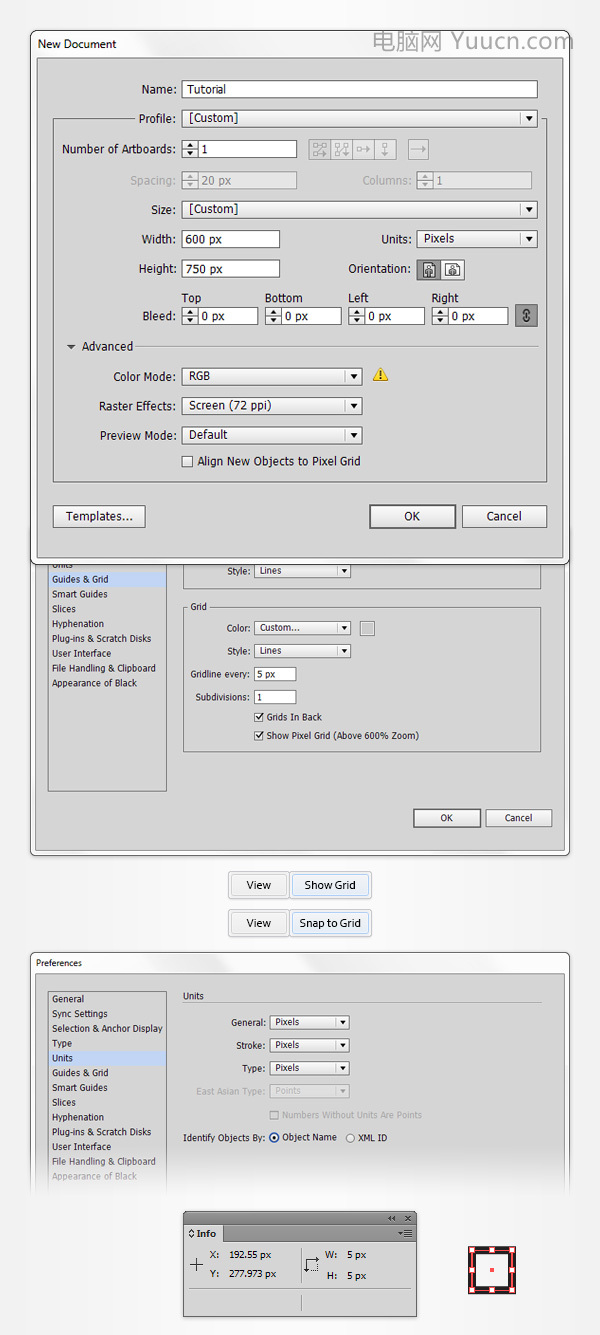Click the grid color swatch
600x1335 pixels.
point(367,628)
